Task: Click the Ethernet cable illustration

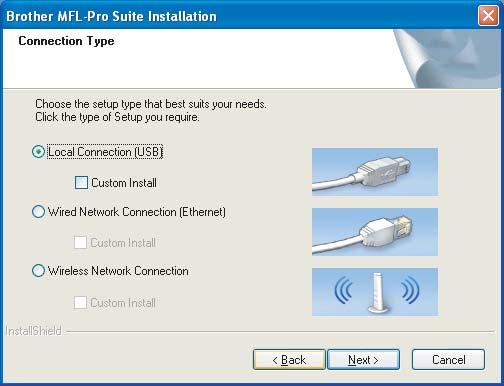Action: pos(375,232)
